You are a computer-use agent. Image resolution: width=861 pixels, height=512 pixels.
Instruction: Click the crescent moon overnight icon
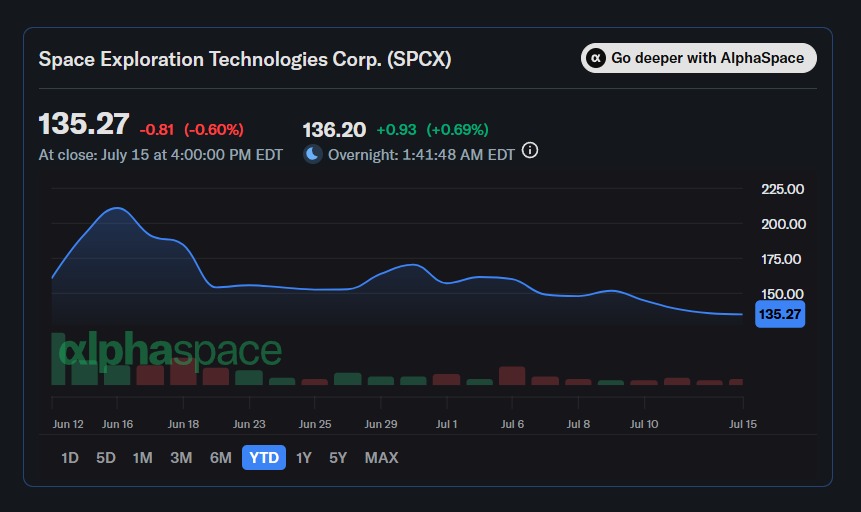point(313,154)
